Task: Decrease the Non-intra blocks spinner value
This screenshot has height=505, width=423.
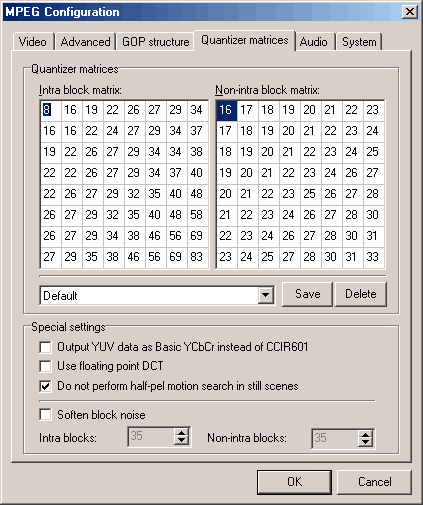Action: pos(365,442)
